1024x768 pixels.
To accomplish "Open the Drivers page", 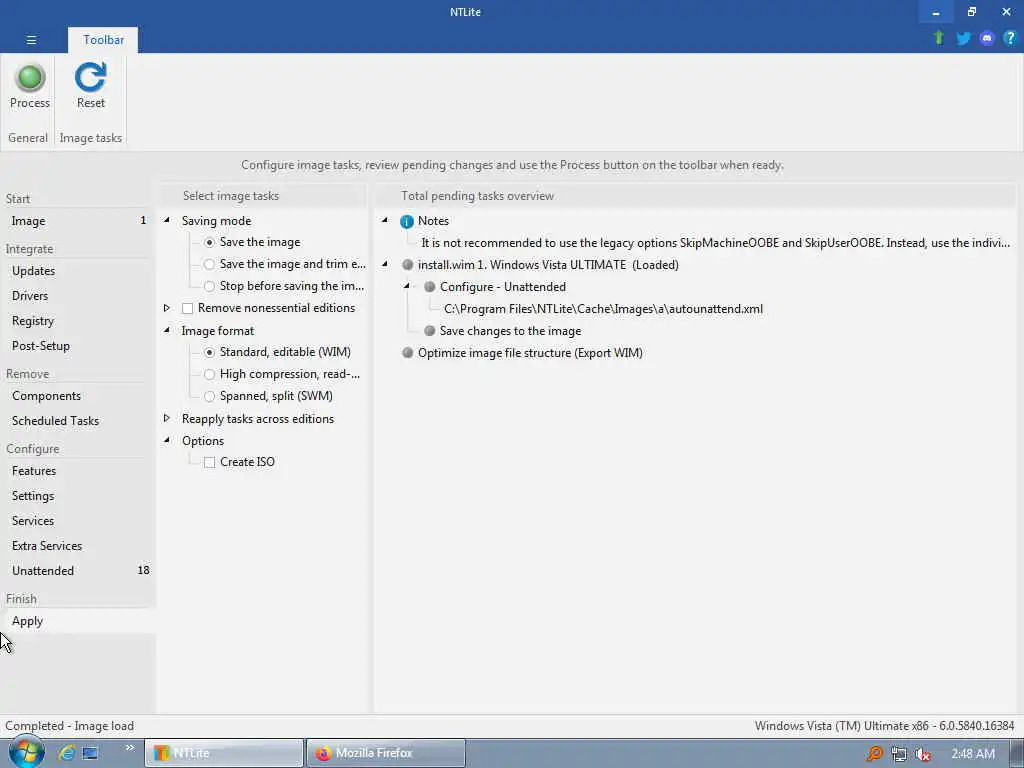I will pos(78,296).
